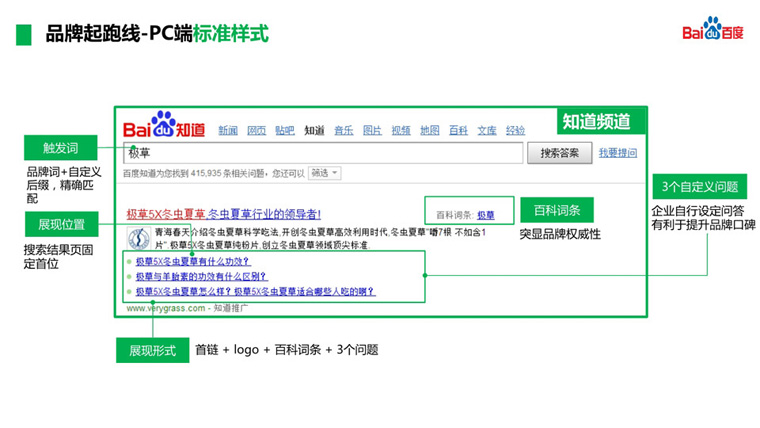
Task: Open the 地图 tab
Action: click(429, 130)
